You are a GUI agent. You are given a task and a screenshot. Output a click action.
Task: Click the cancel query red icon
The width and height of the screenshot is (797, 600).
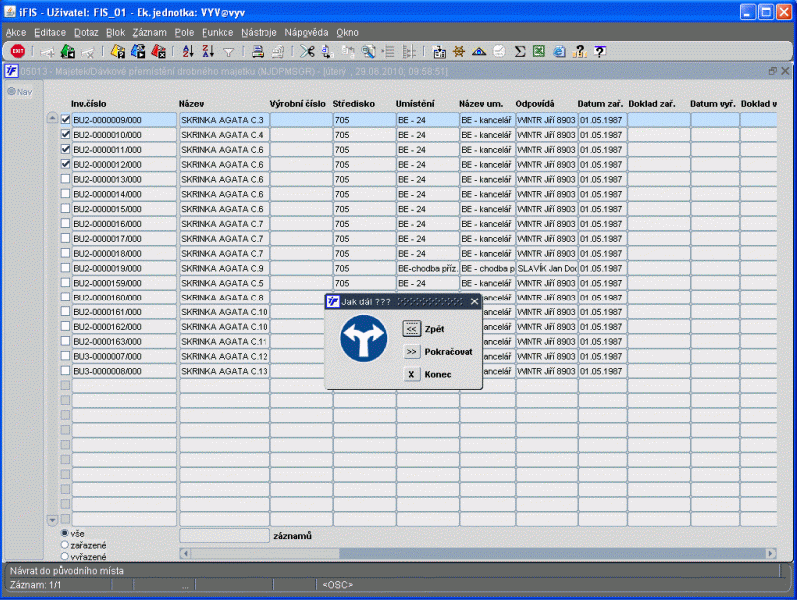[x=159, y=51]
